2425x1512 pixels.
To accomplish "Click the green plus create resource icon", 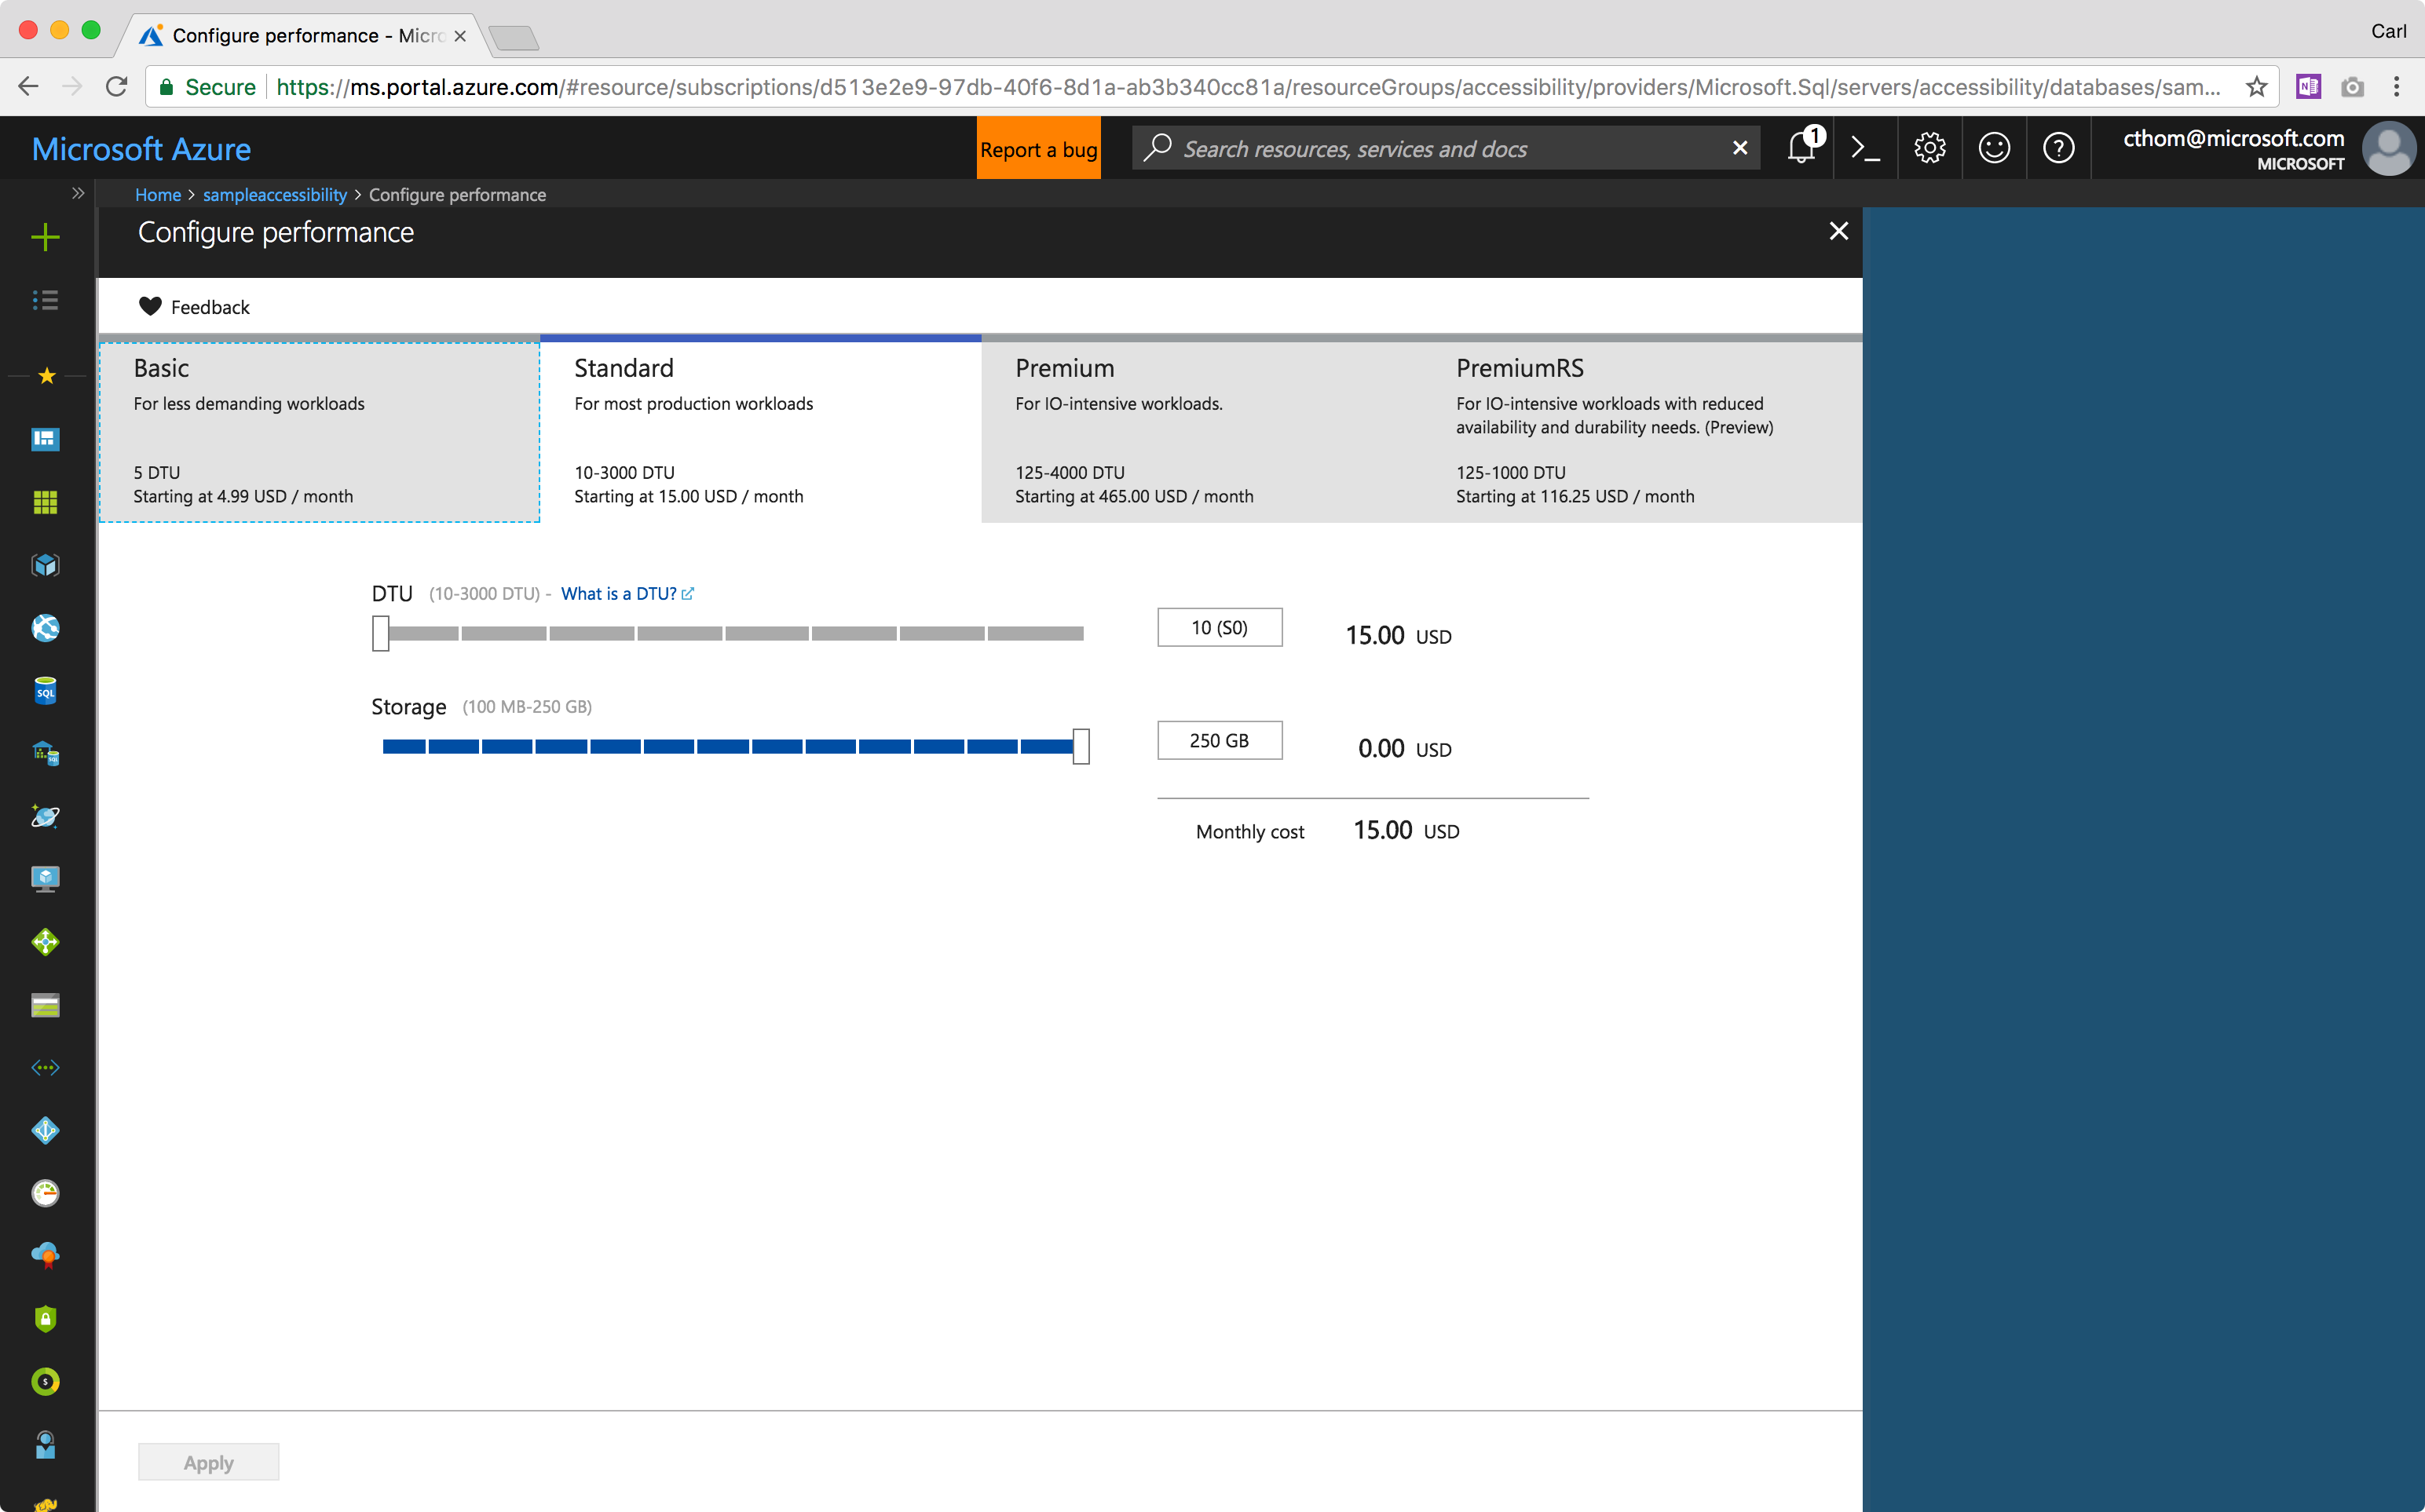I will 45,237.
